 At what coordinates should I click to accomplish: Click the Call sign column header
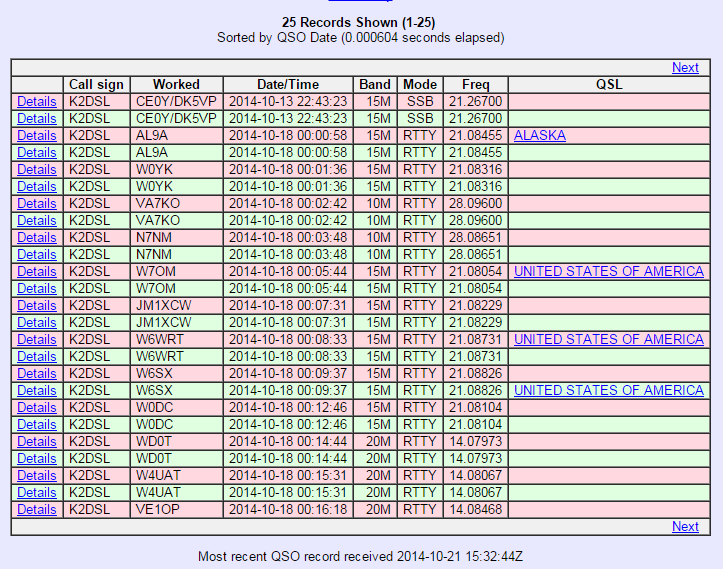96,84
